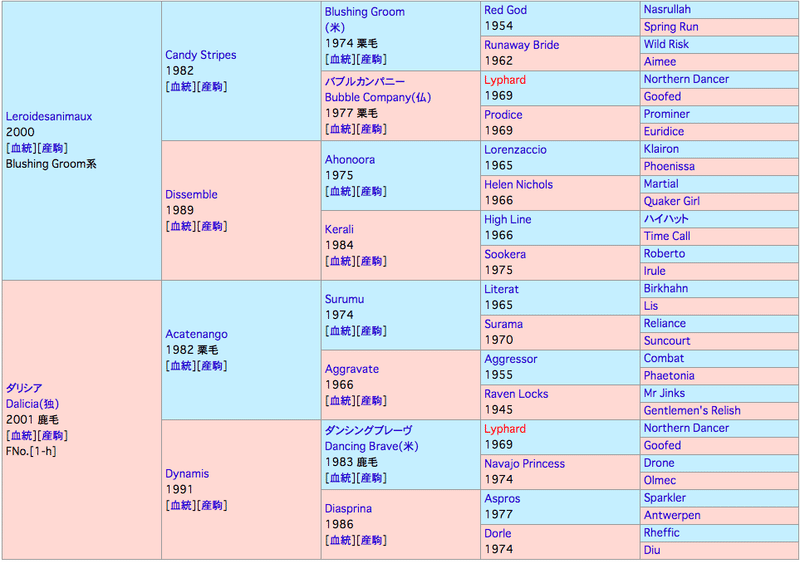Screen dimensions: 800x563
Task: Open the Bubble Company(仏) link
Action: click(378, 97)
